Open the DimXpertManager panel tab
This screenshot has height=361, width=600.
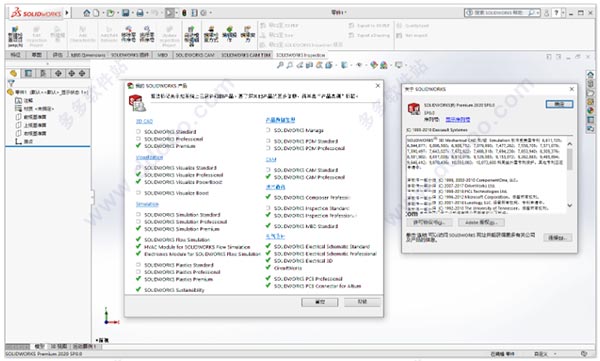(58, 73)
